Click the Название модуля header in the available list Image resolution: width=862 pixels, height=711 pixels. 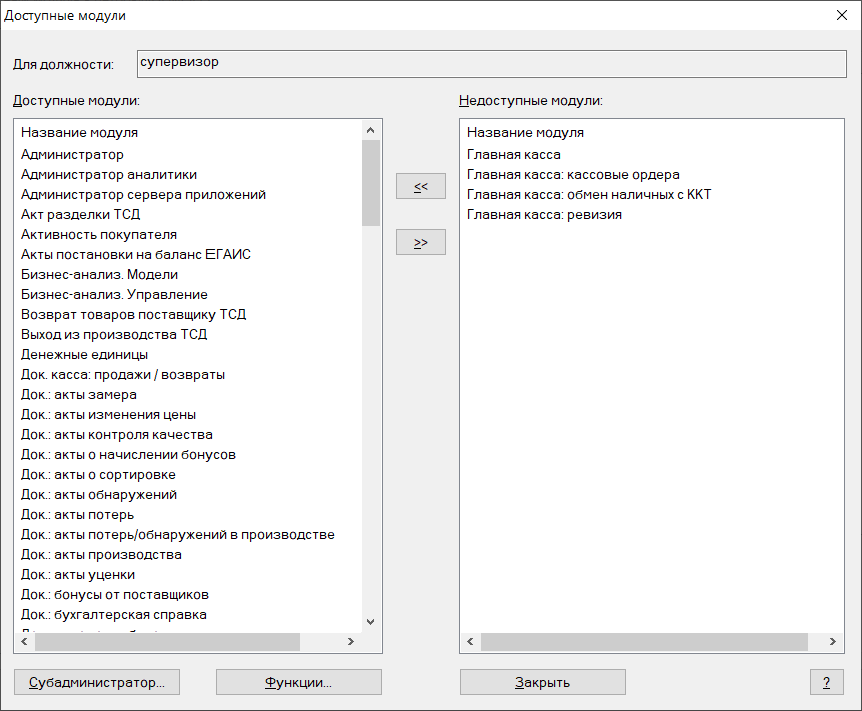(80, 132)
